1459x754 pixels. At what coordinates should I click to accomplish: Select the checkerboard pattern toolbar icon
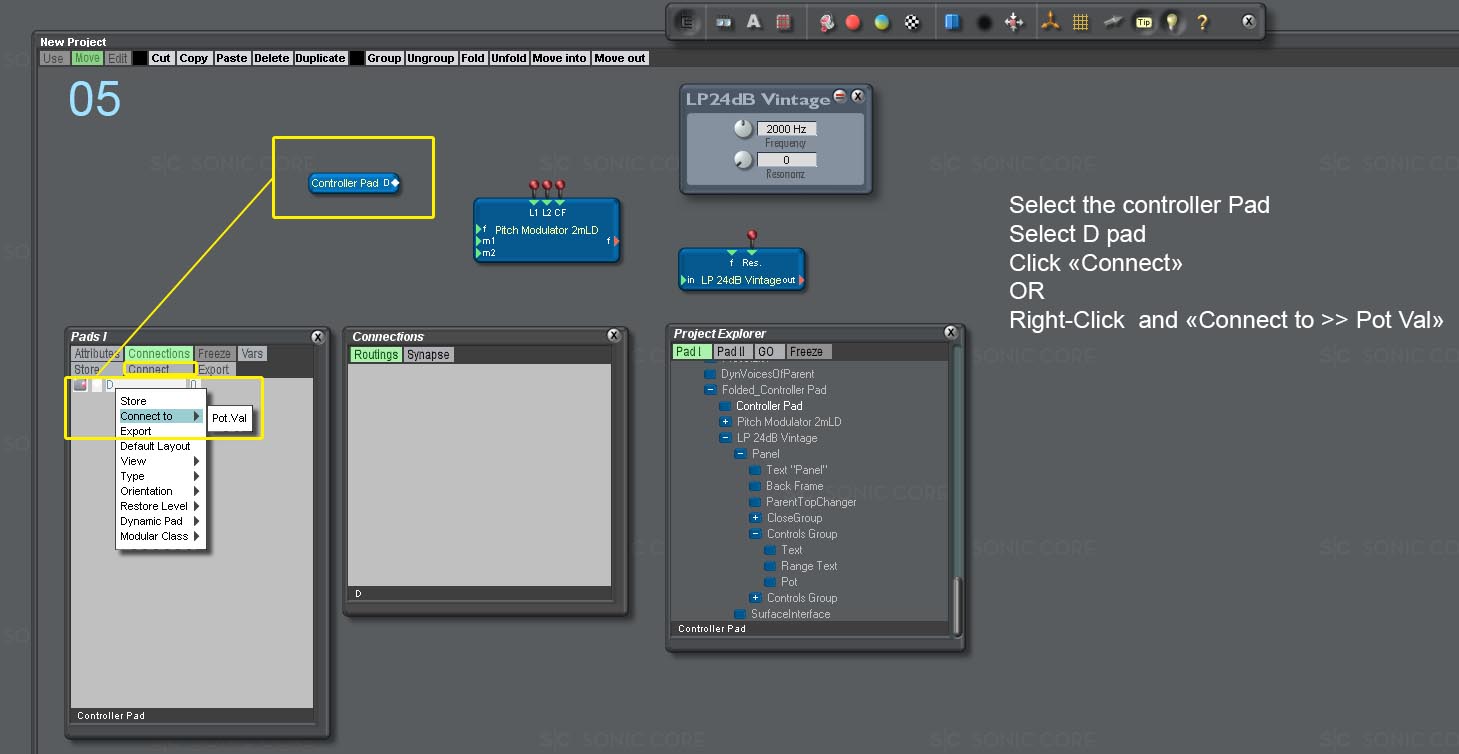point(910,21)
